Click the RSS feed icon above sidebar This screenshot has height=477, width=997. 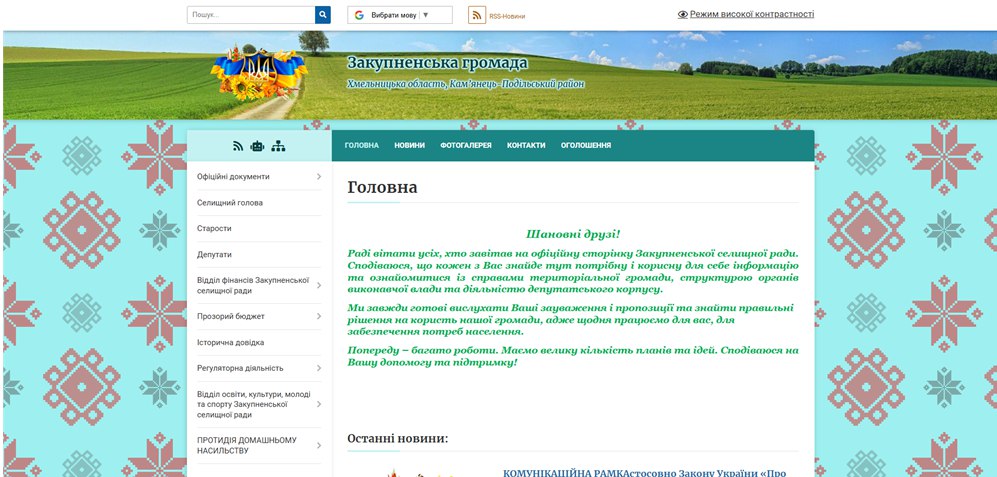click(x=238, y=146)
